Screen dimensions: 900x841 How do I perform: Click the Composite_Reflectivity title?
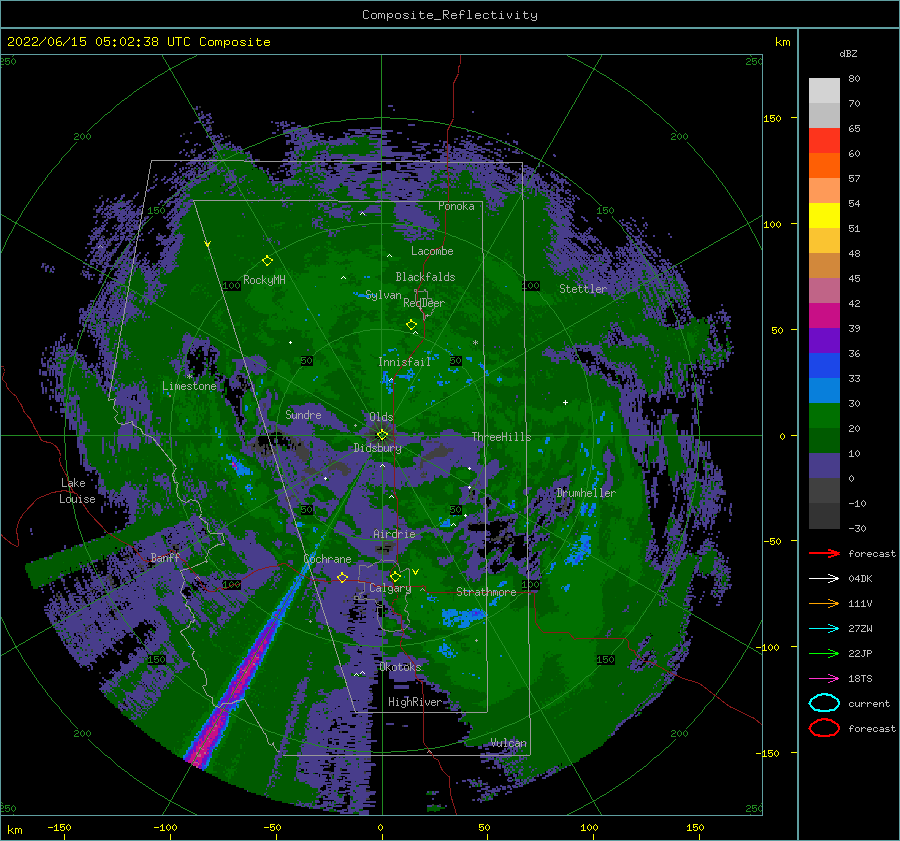click(450, 15)
